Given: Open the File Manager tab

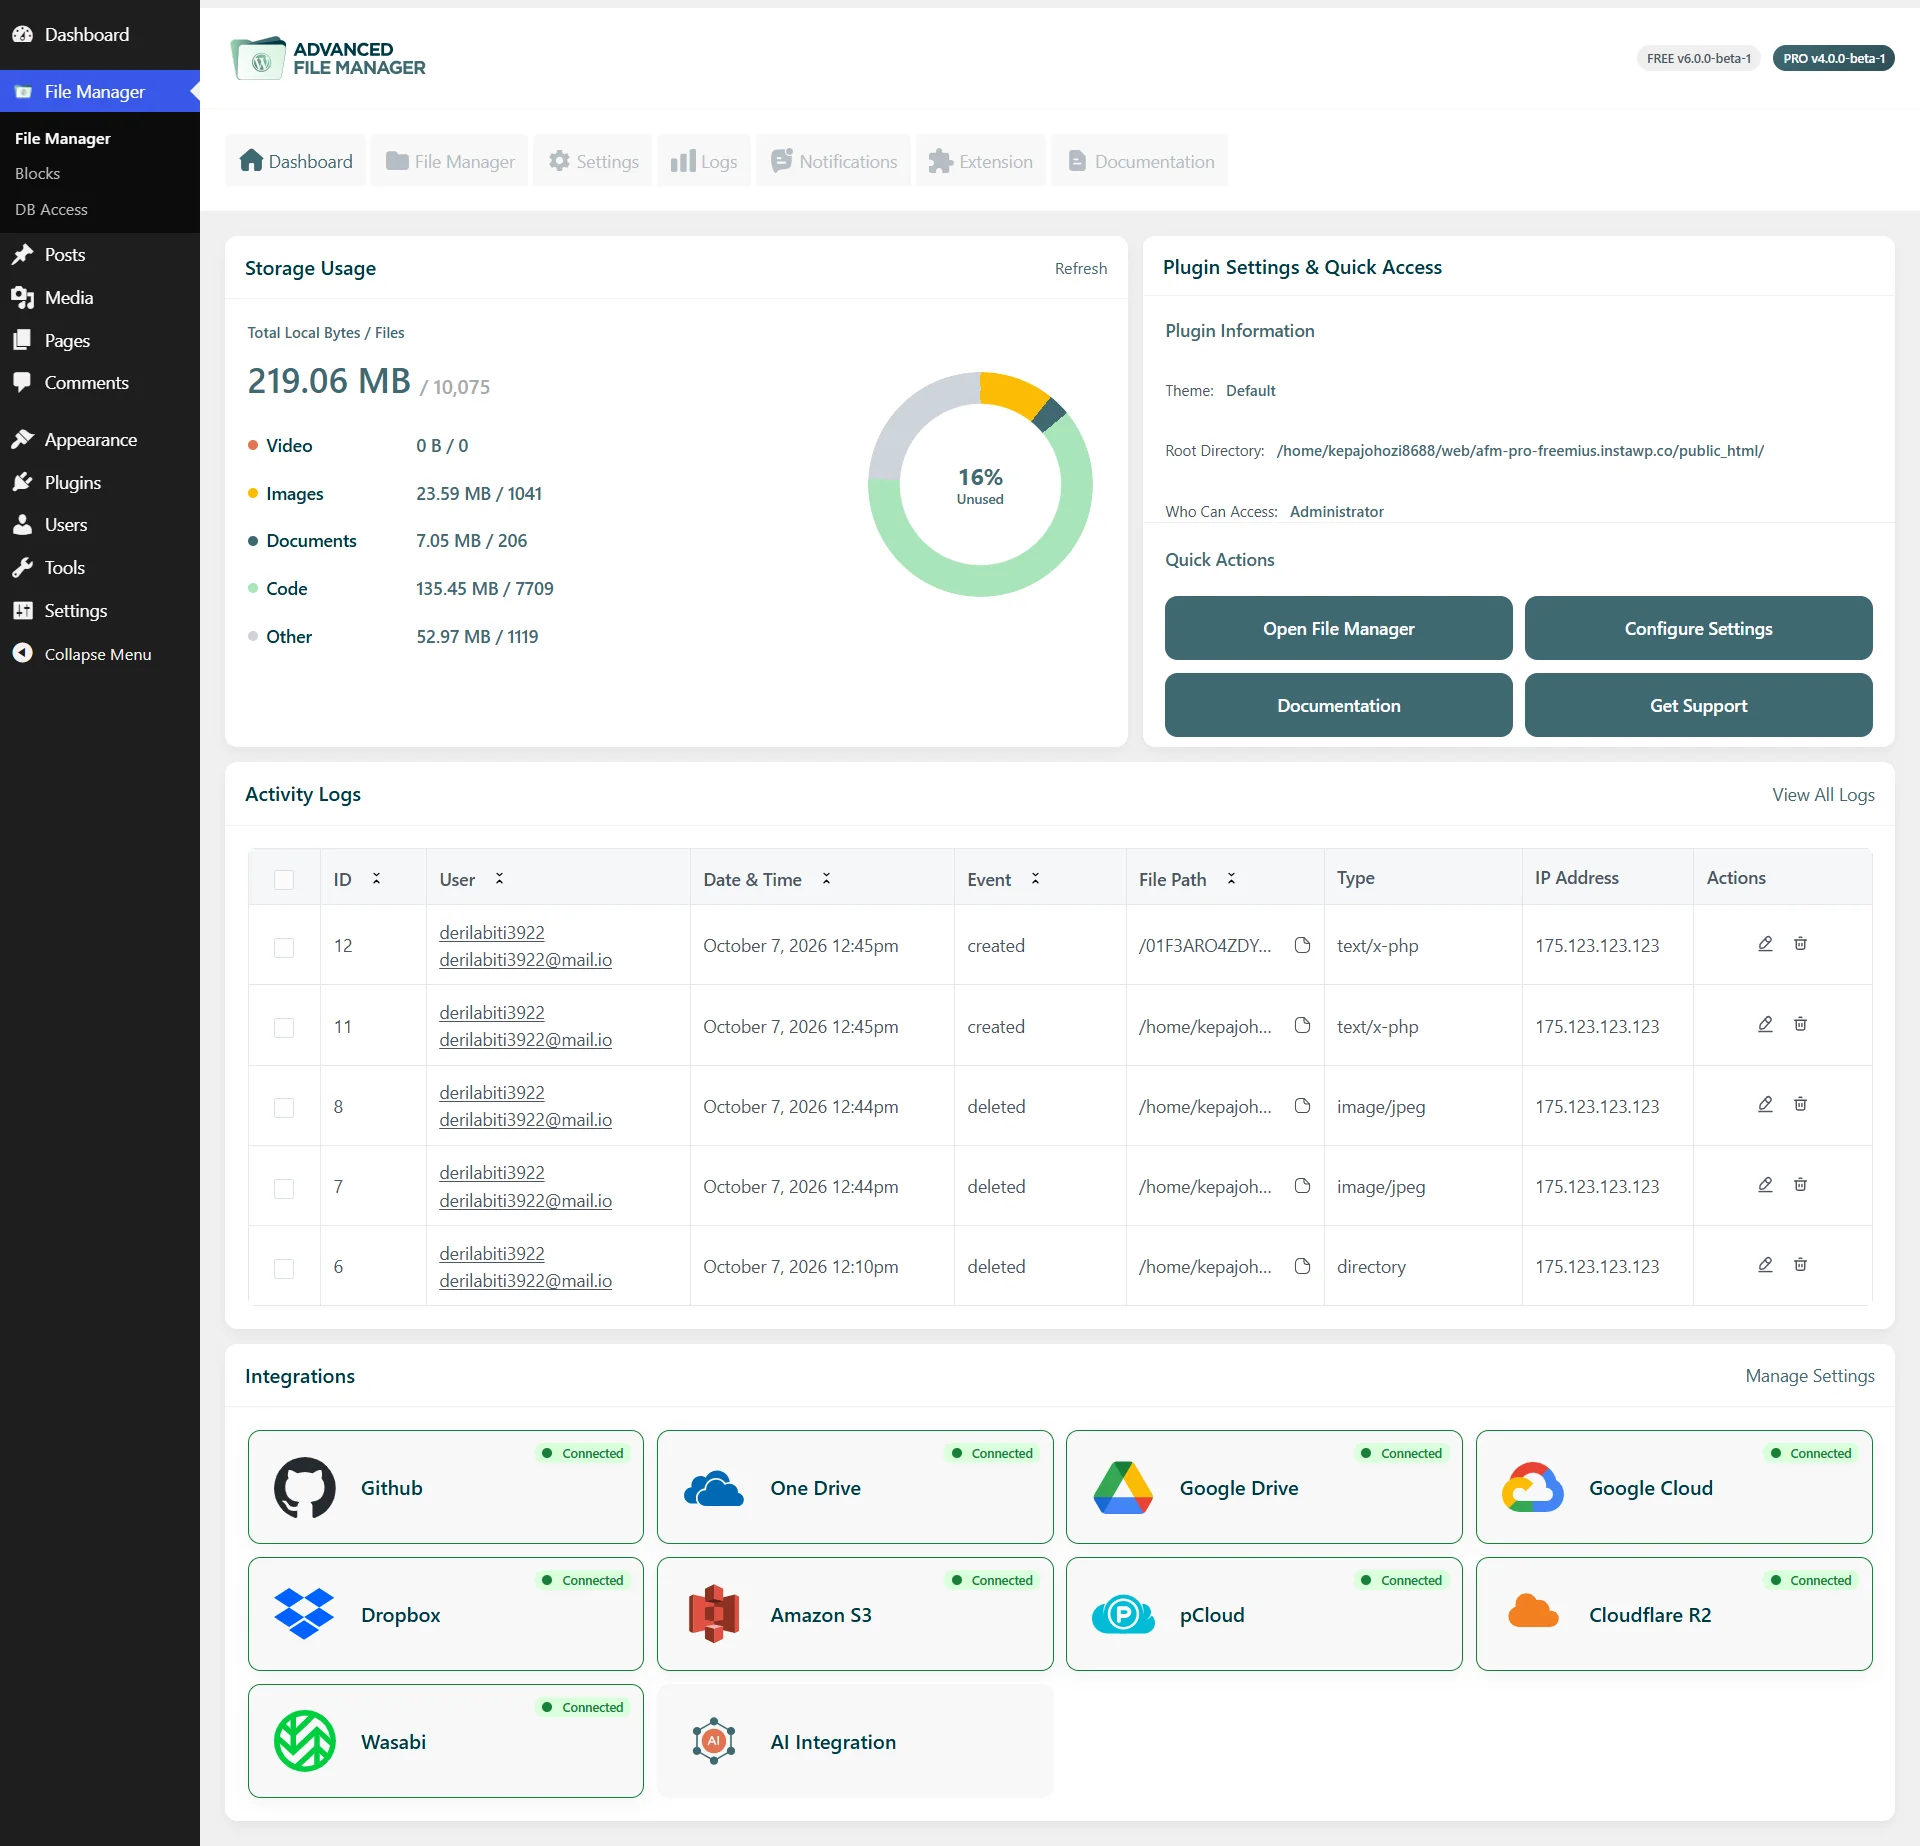Looking at the screenshot, I should click(x=450, y=161).
